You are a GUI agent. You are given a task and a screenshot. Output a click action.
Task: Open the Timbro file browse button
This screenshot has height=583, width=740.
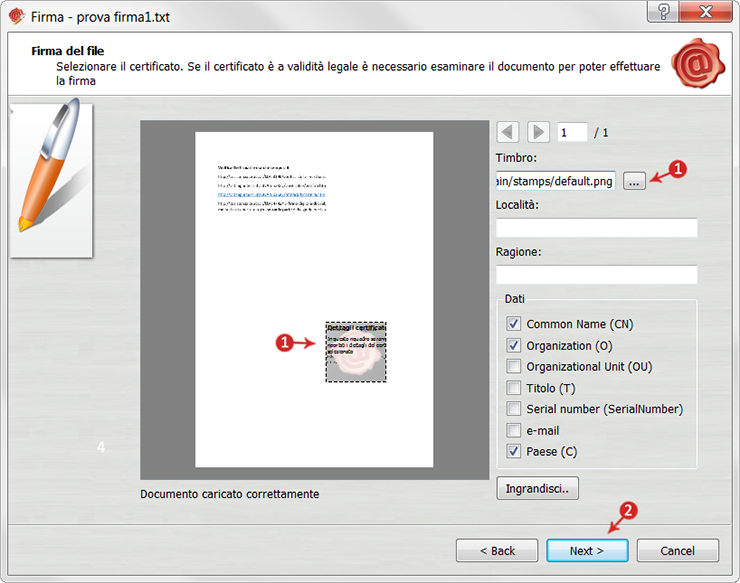click(634, 181)
